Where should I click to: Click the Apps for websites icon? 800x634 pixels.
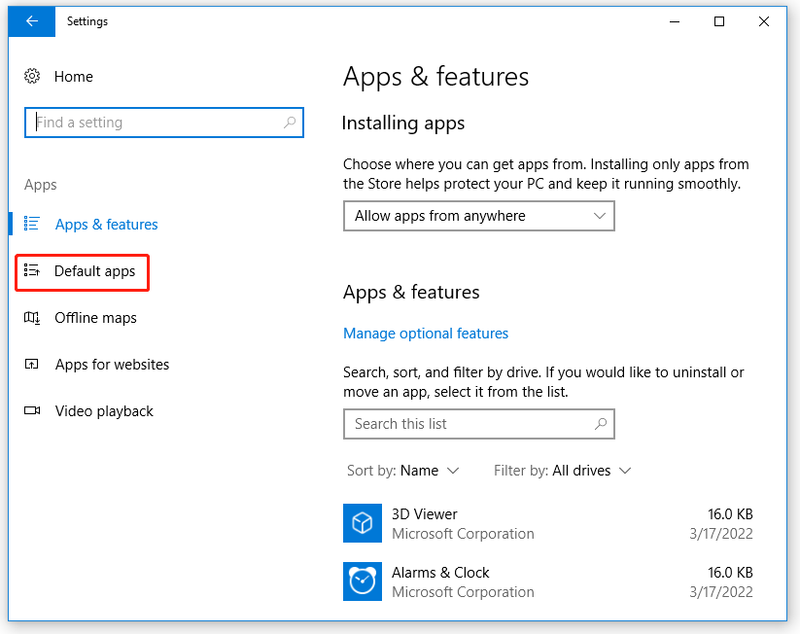32,364
